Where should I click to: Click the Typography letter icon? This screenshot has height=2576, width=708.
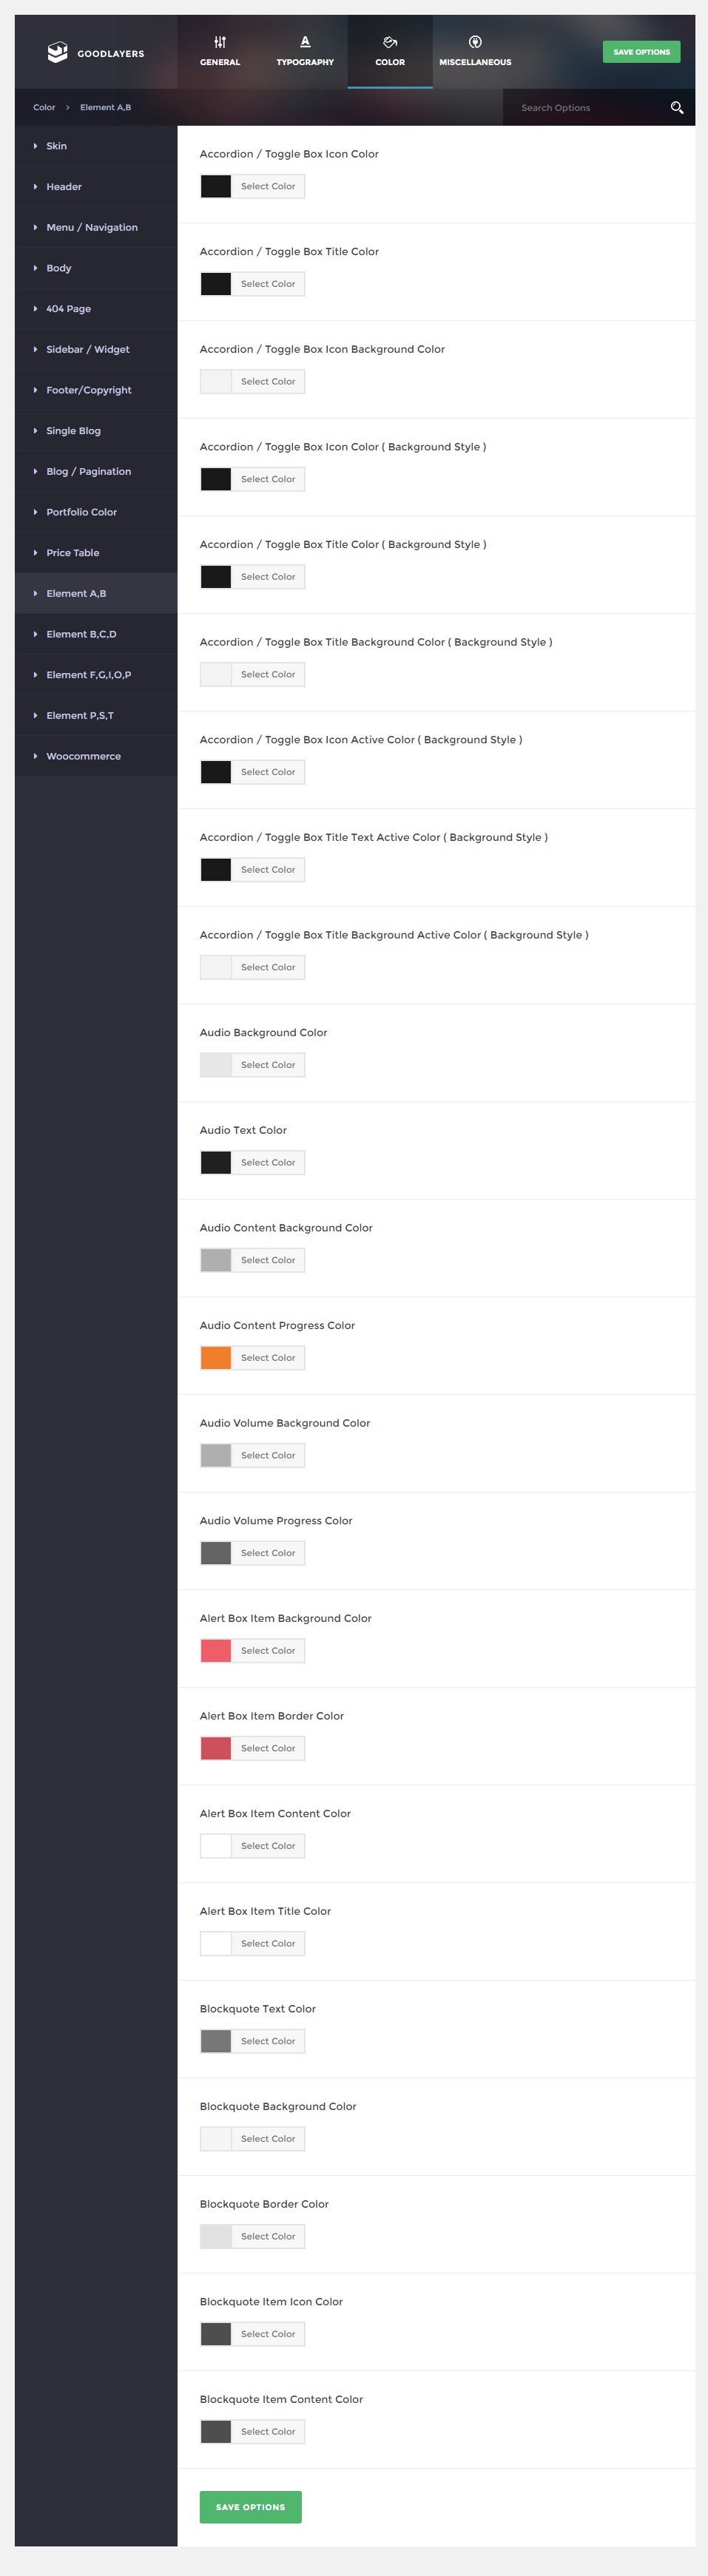(305, 42)
